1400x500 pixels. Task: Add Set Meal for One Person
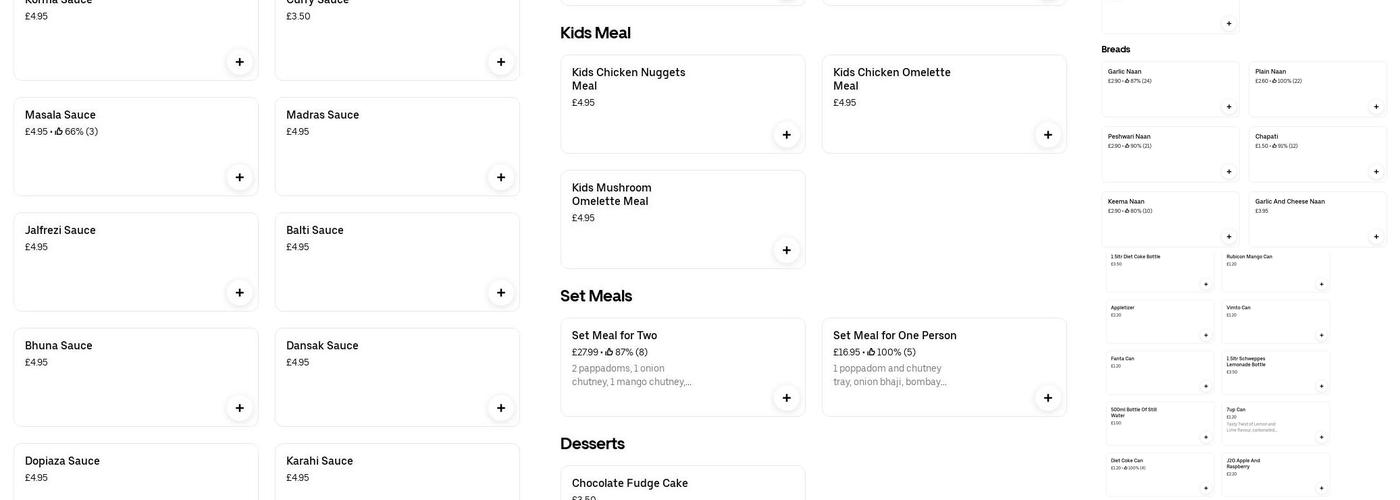click(x=1048, y=398)
